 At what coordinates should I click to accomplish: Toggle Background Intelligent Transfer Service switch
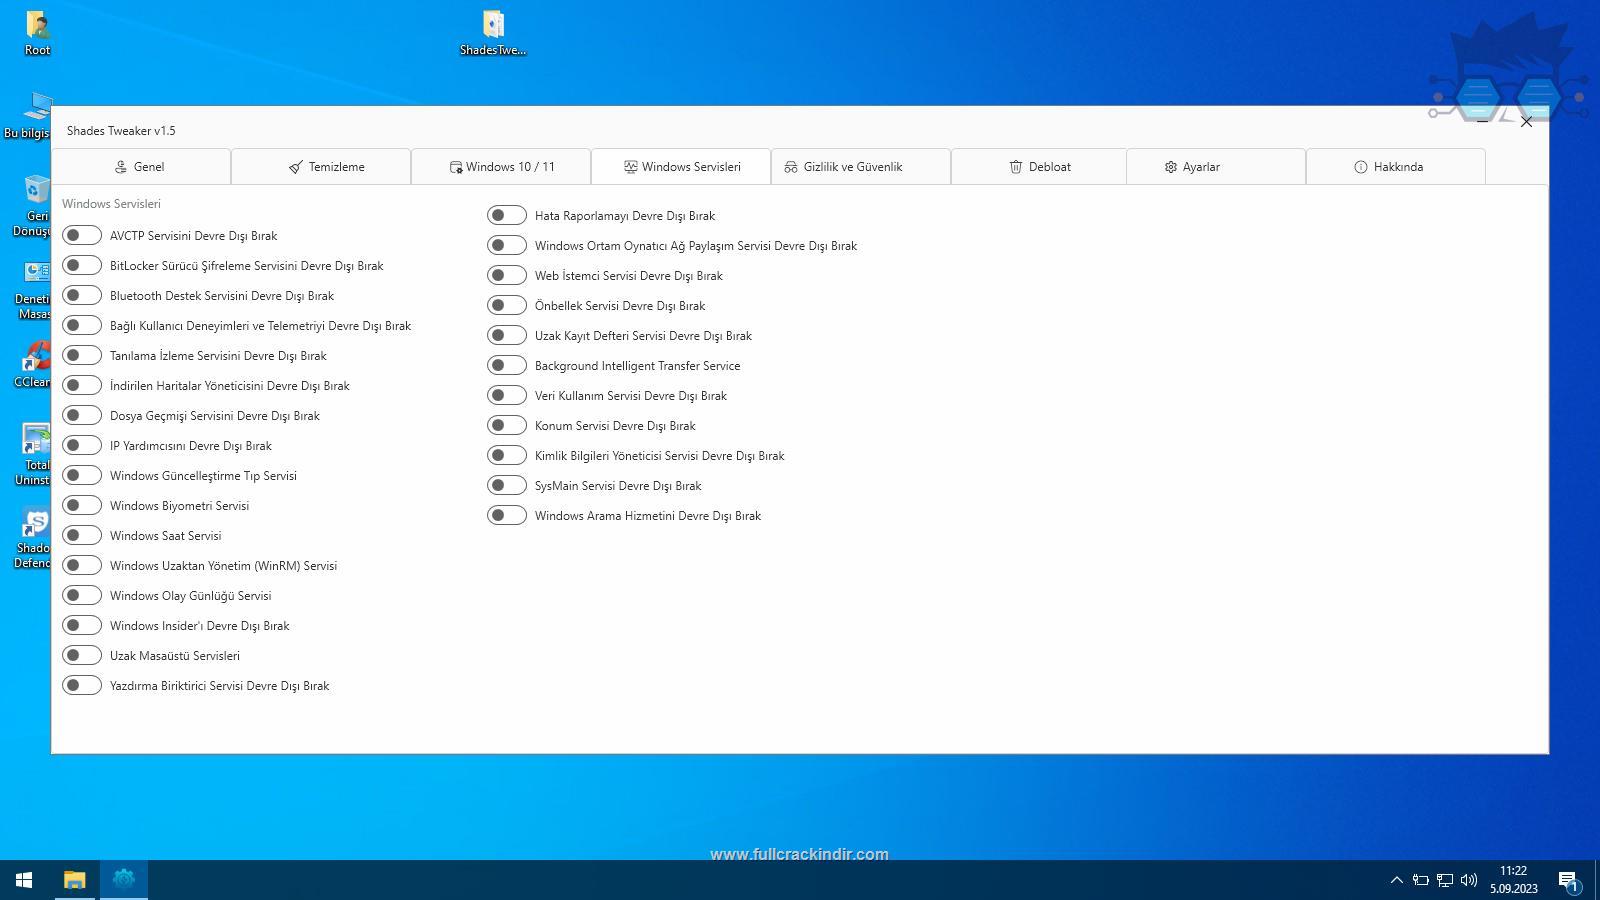507,365
